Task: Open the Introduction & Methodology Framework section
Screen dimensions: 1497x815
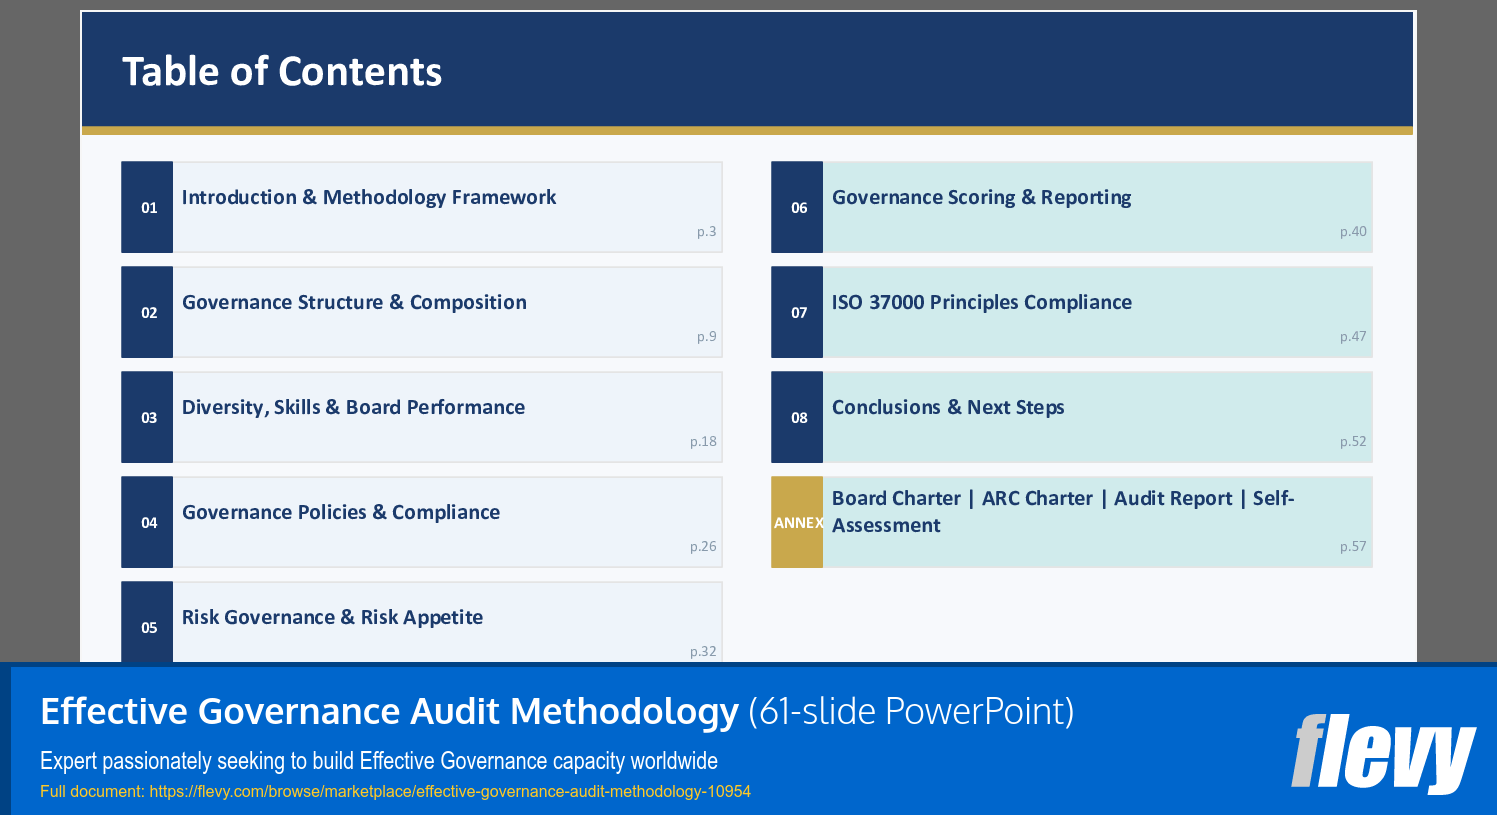Action: click(x=370, y=197)
